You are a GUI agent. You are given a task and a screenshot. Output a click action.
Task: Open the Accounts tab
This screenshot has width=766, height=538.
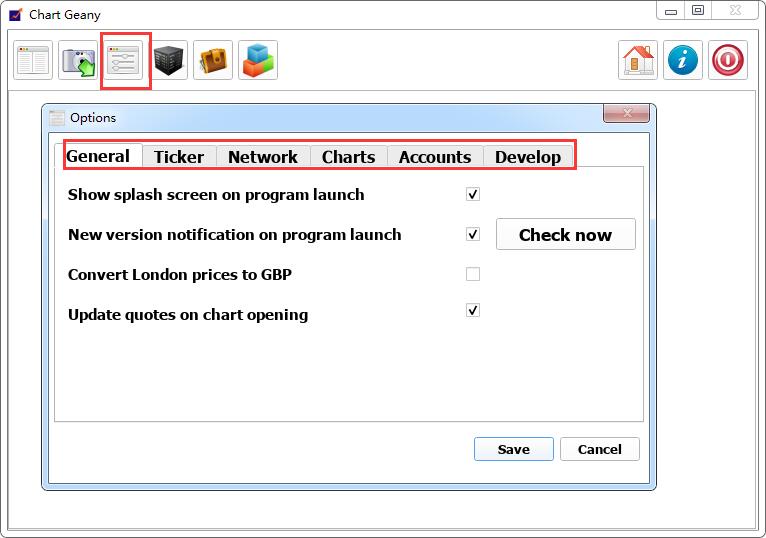tap(435, 157)
